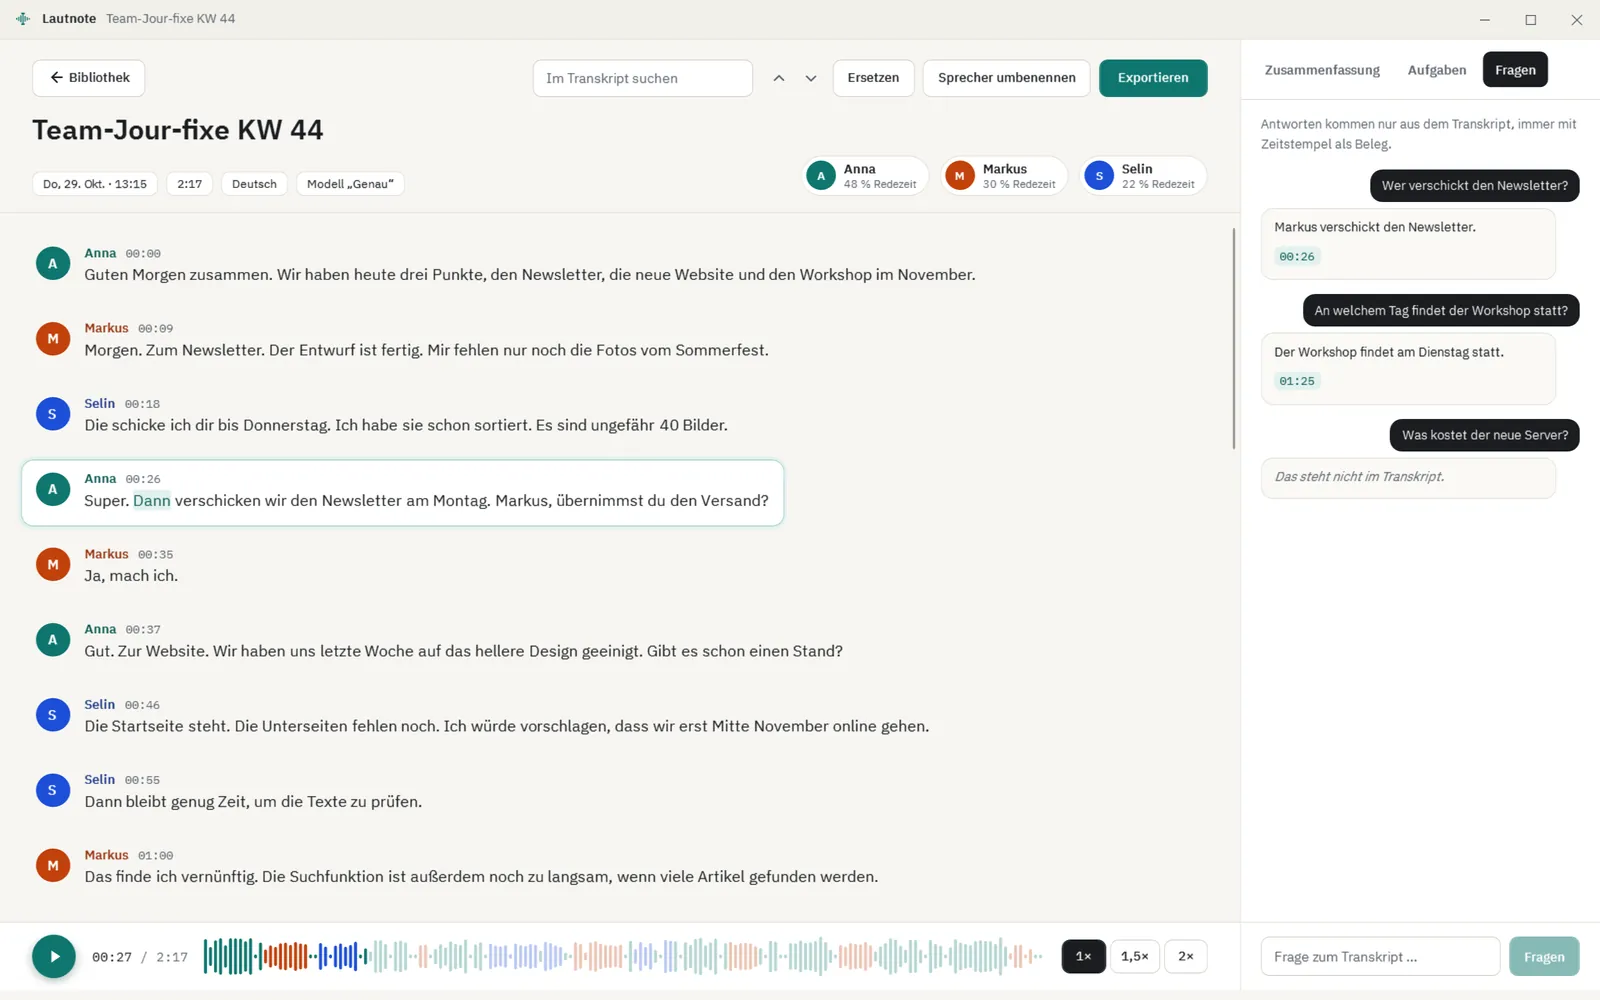
Task: Submit question with Fragen send button
Action: pyautogui.click(x=1544, y=957)
